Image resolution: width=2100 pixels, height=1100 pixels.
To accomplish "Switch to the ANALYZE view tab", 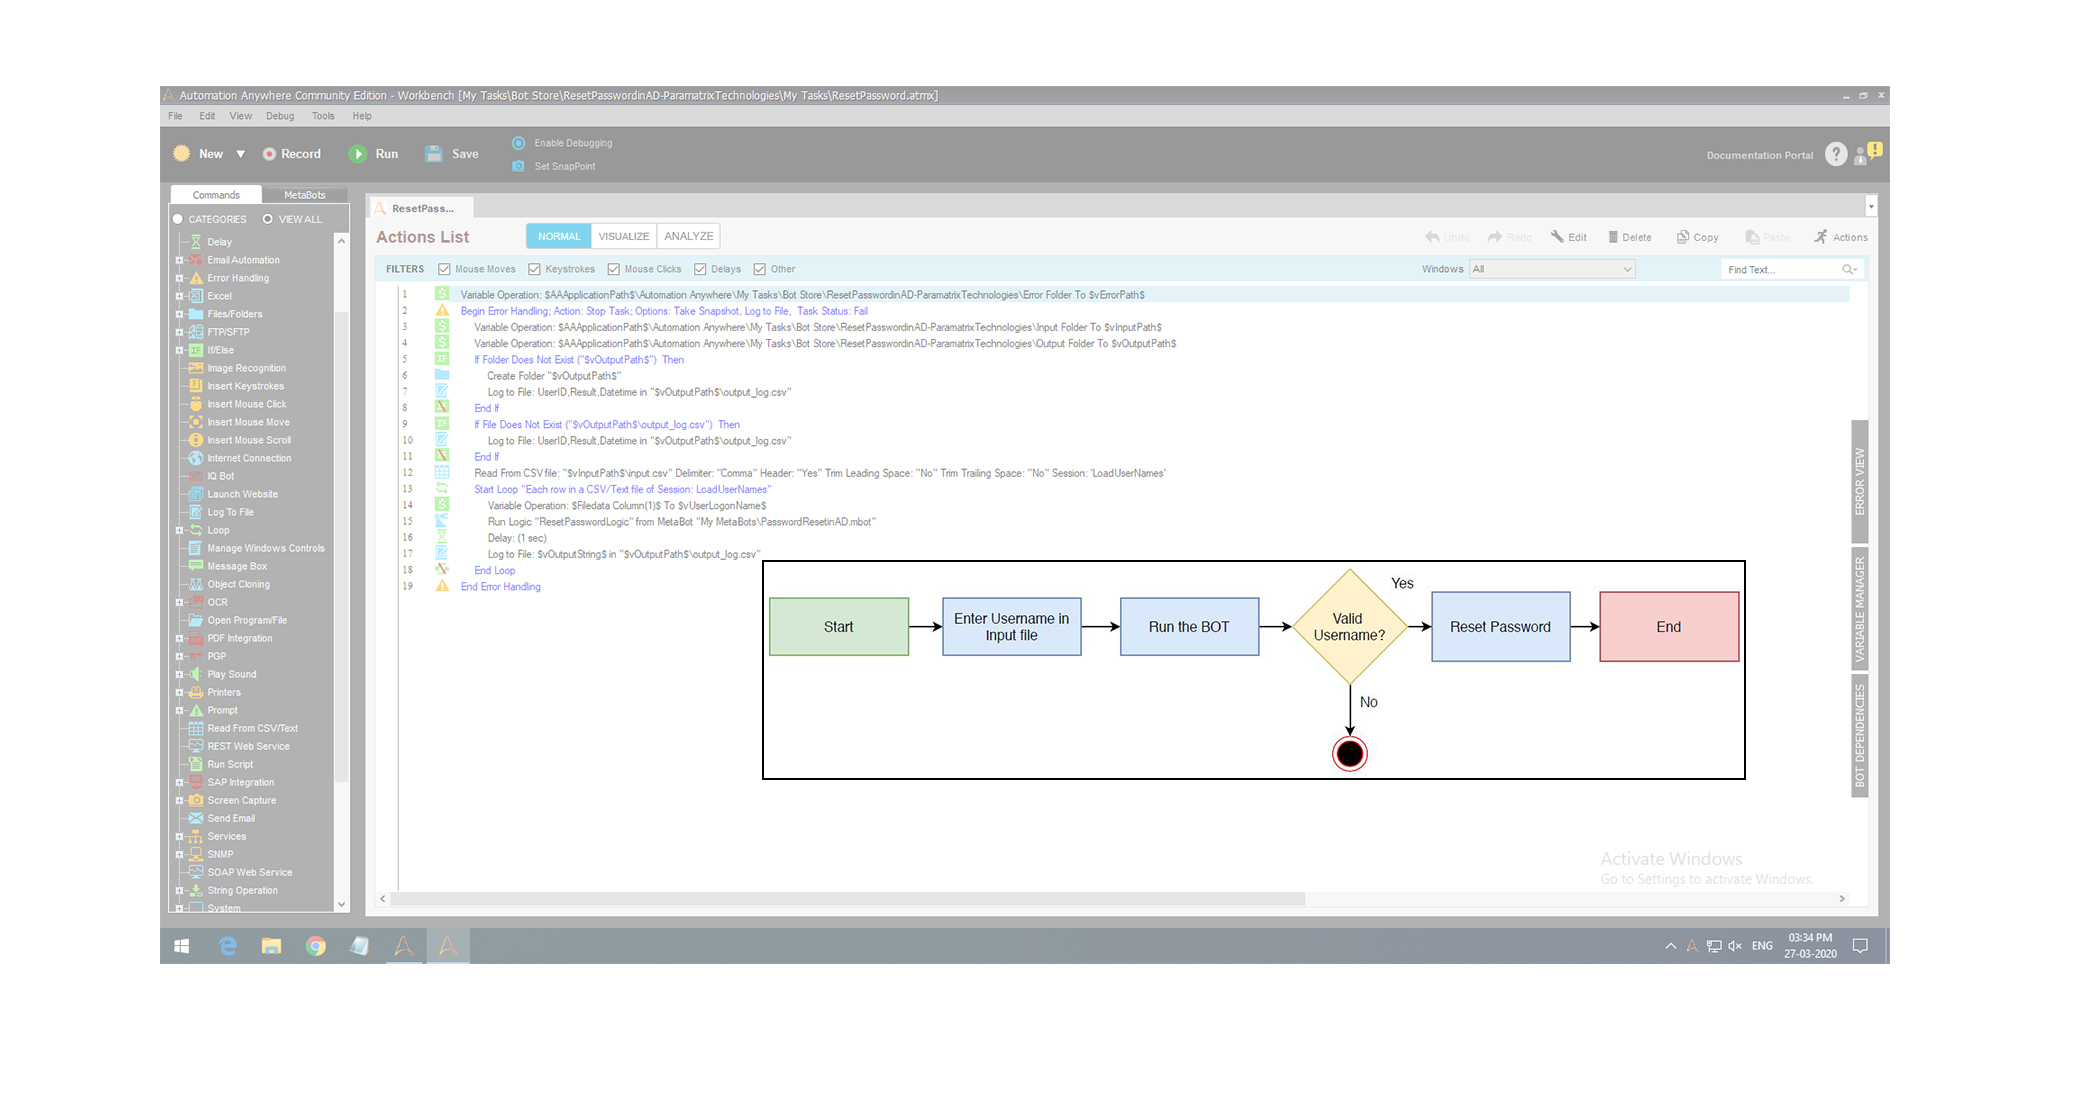I will pyautogui.click(x=689, y=237).
